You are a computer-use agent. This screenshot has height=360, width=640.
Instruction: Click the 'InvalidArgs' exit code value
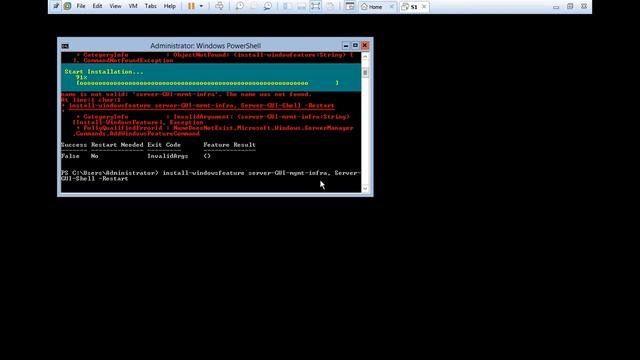click(x=167, y=156)
